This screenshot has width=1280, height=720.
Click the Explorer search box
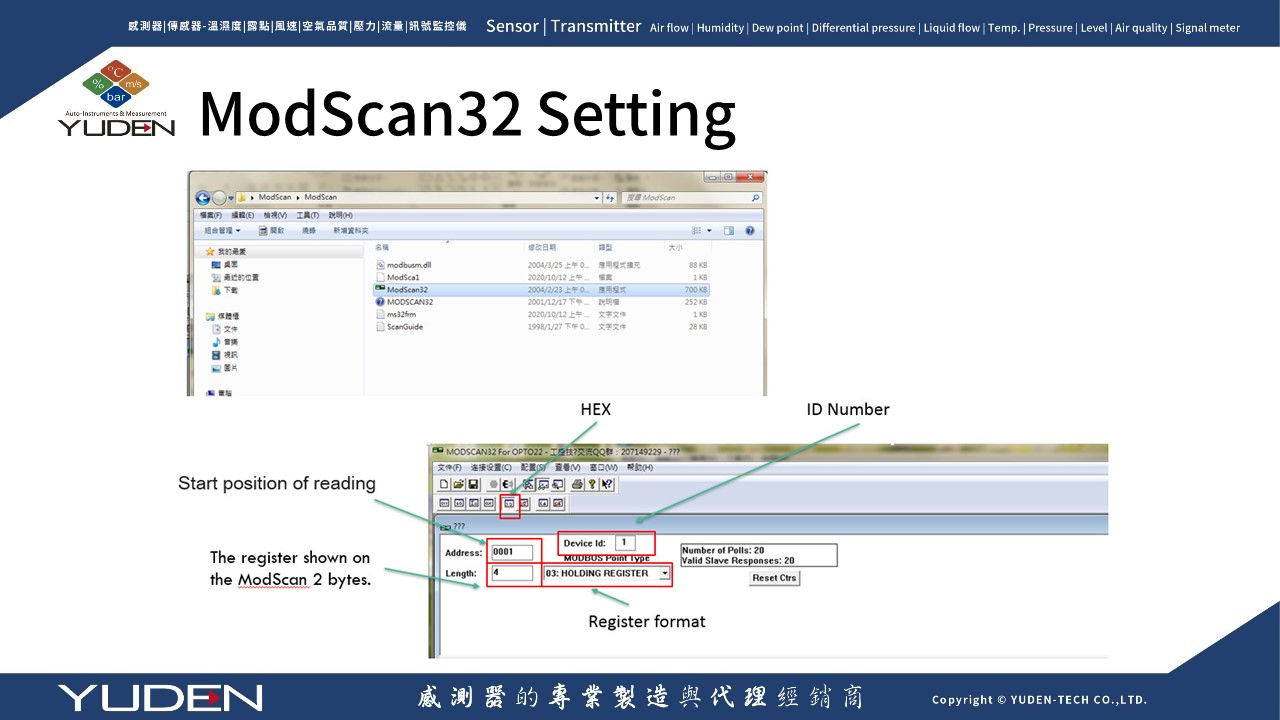[692, 198]
